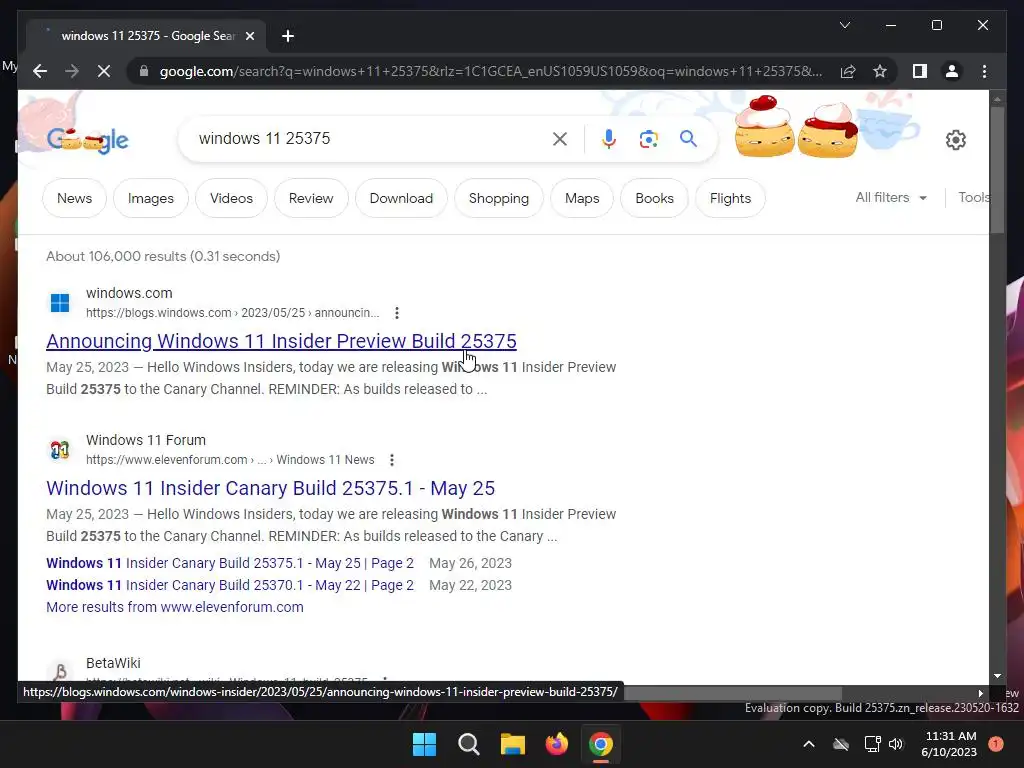The width and height of the screenshot is (1024, 768).
Task: Show hidden system tray icons
Action: point(808,744)
